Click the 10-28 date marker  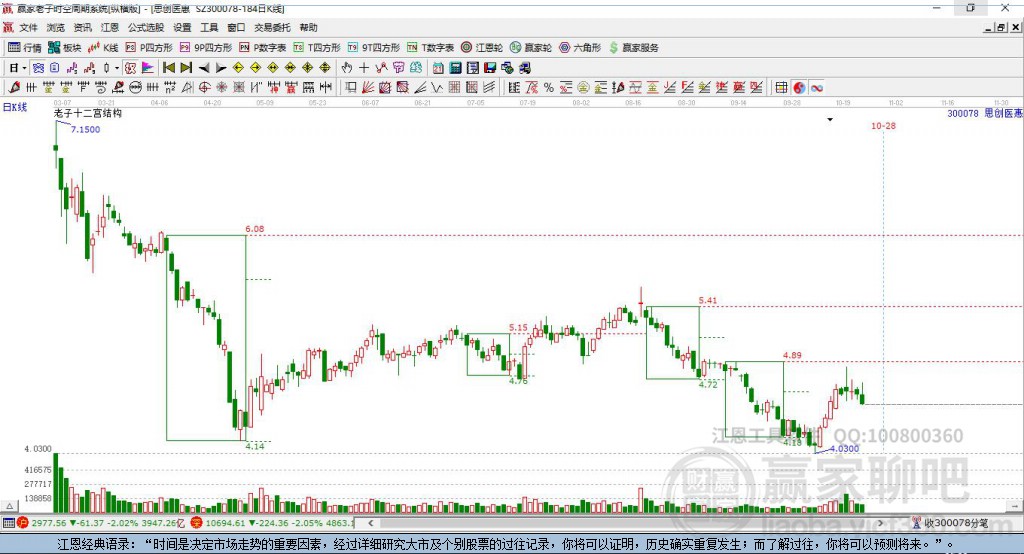[883, 125]
